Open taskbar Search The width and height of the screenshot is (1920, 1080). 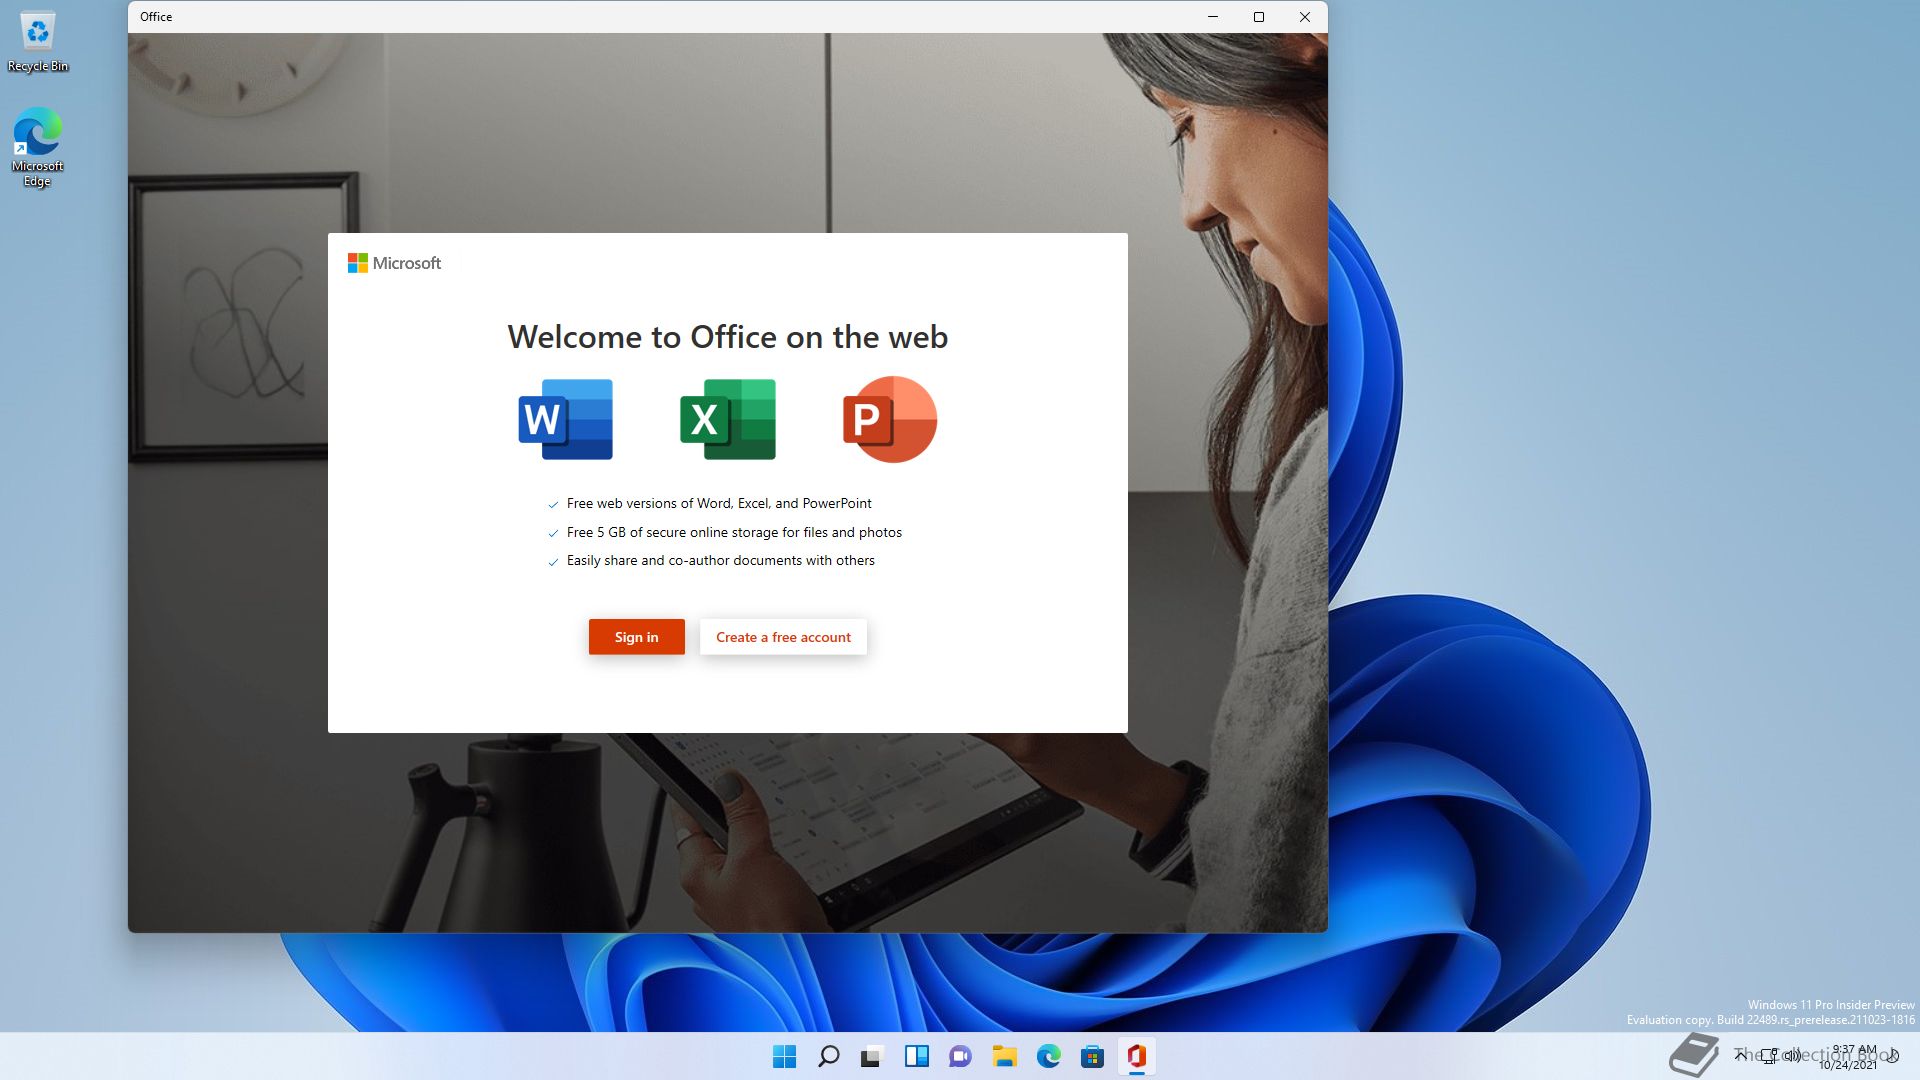829,1056
